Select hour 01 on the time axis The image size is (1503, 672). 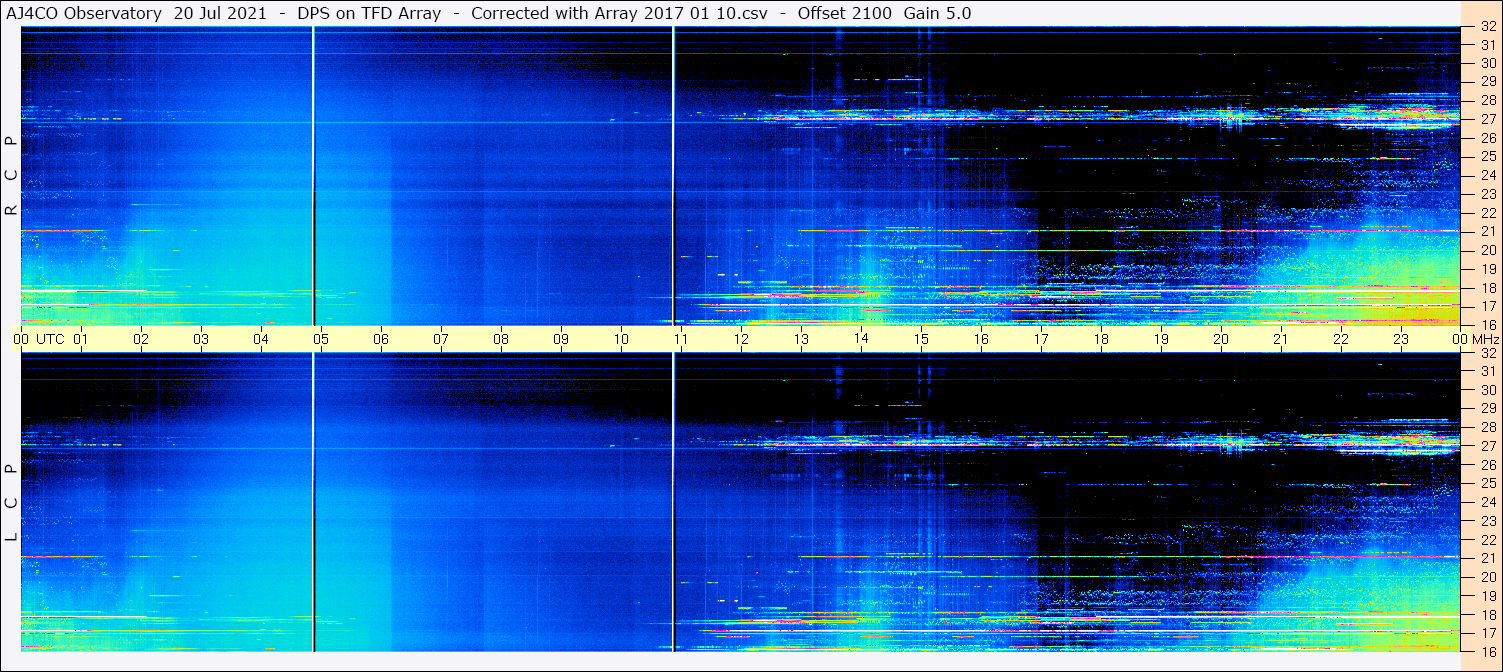(81, 339)
